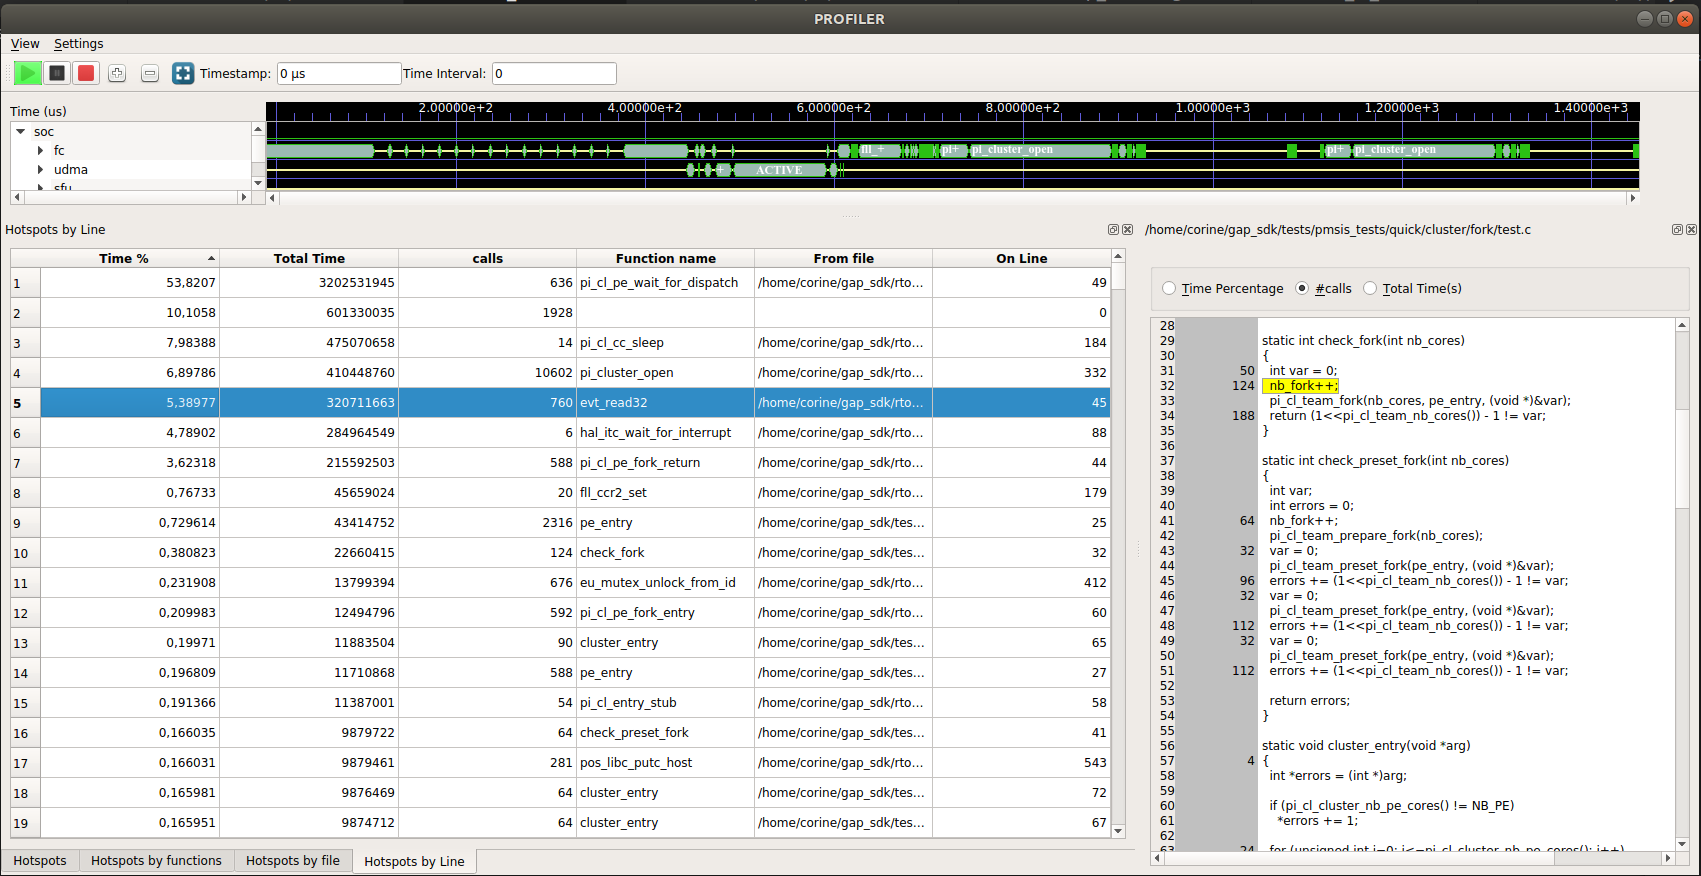Select the Total Time(s) radio button
This screenshot has height=876, width=1701.
pos(1370,288)
